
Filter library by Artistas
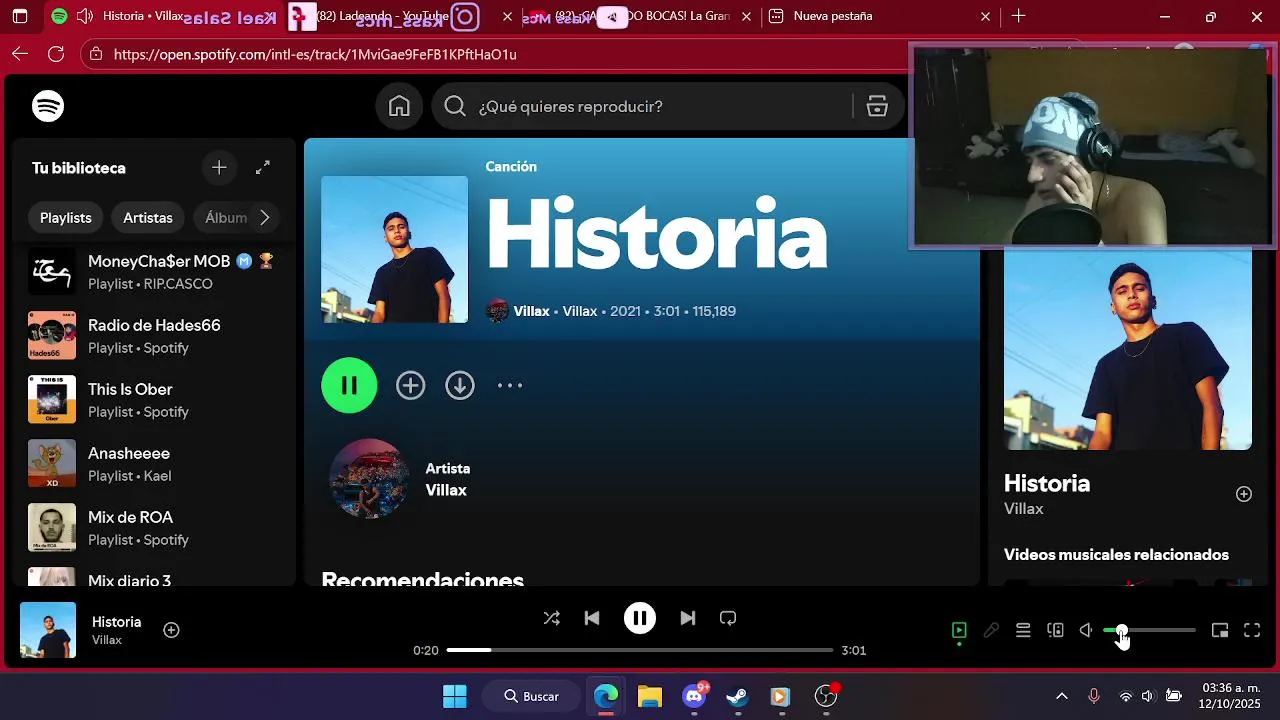(x=148, y=217)
